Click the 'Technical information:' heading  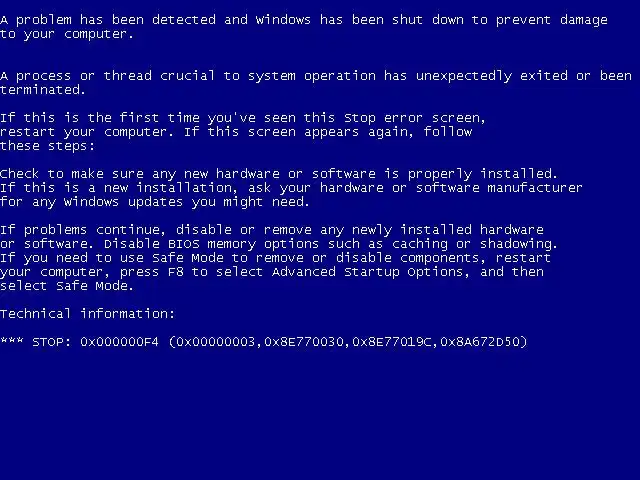(87, 313)
